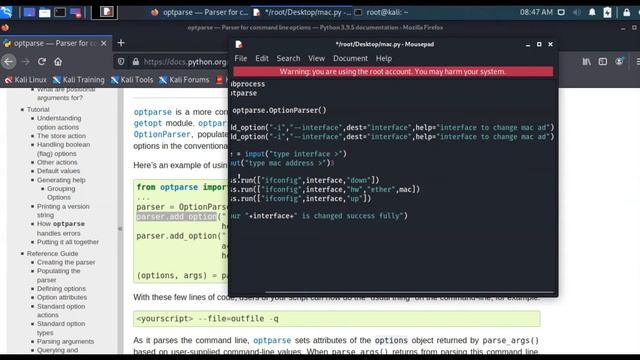Open The store action sidebar link

(61, 136)
